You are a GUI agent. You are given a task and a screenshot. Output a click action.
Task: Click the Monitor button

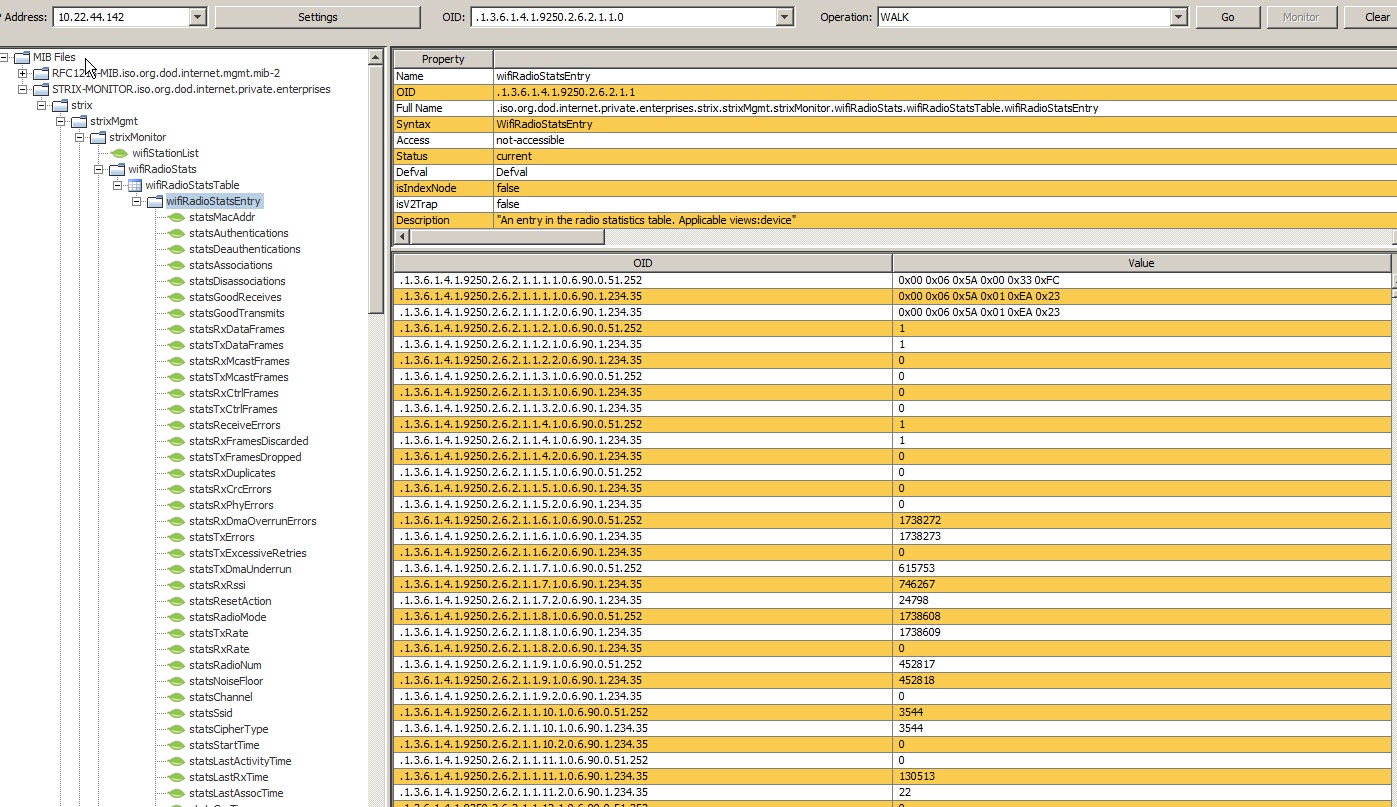(x=1300, y=17)
